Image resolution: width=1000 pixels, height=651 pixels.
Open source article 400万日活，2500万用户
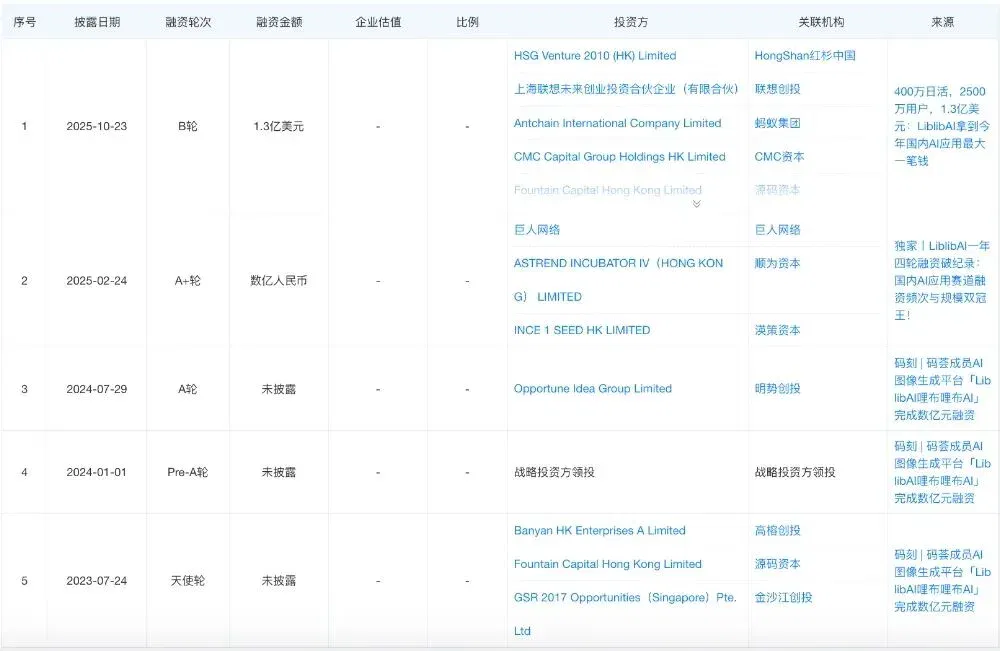(x=942, y=126)
